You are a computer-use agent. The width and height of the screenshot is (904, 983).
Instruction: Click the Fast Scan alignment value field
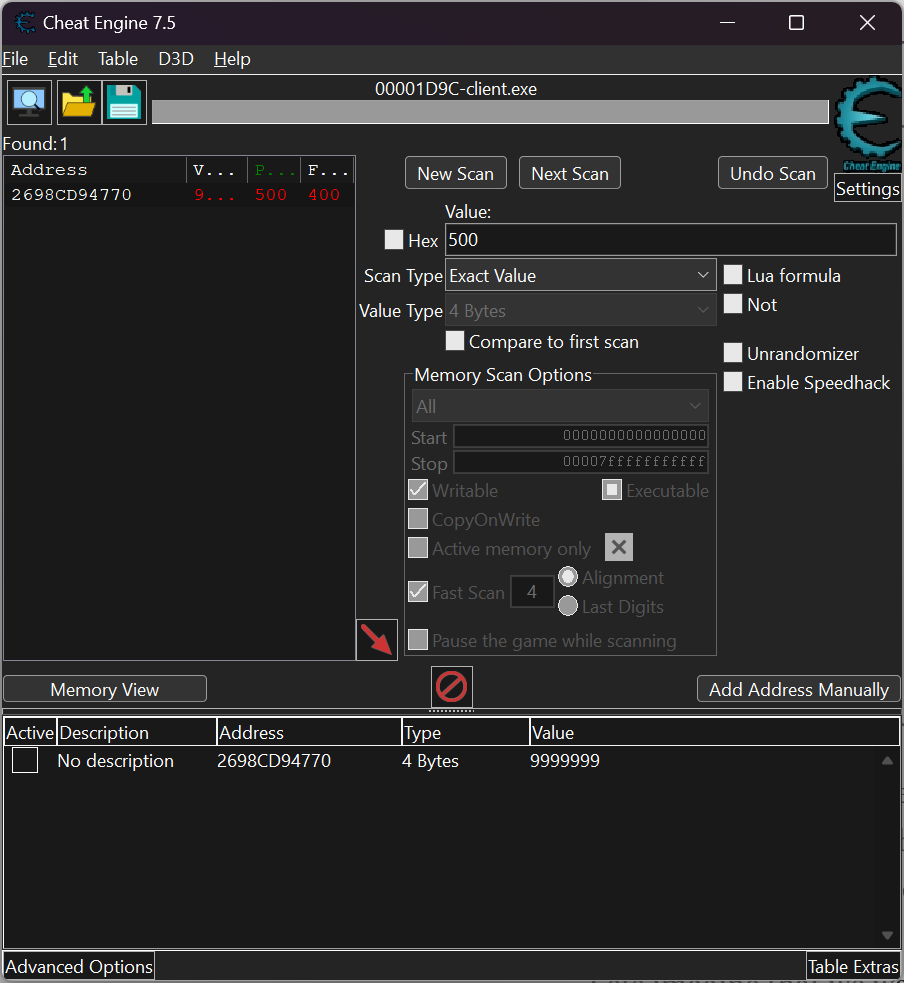tap(532, 591)
